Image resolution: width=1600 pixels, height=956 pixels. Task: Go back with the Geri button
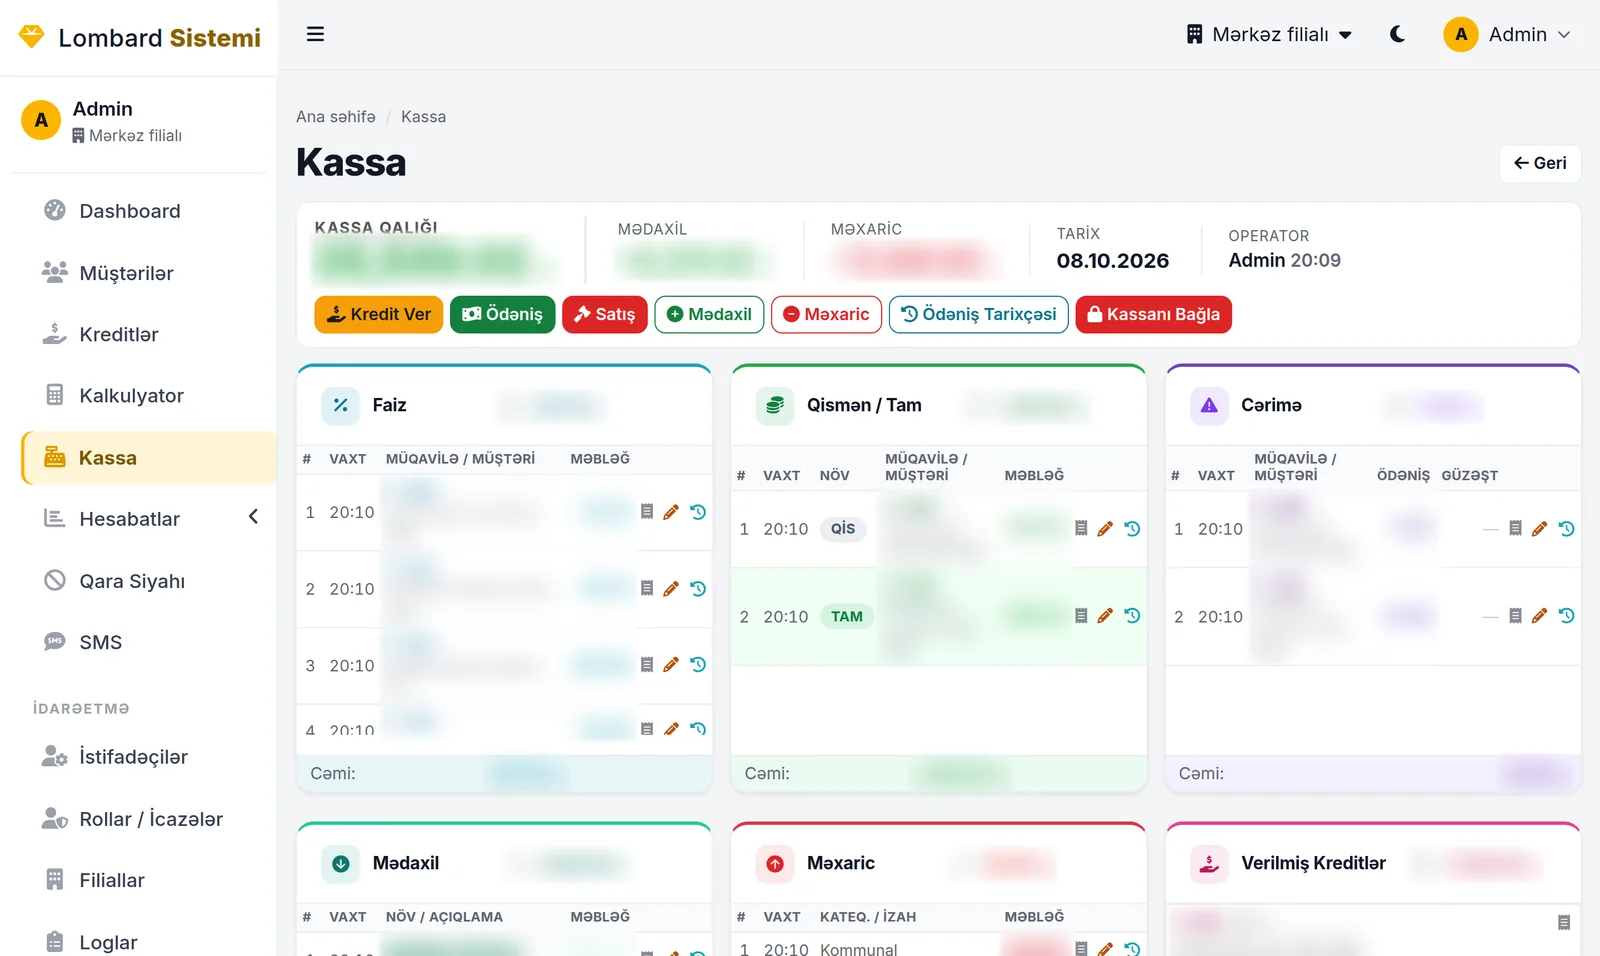(x=1540, y=163)
